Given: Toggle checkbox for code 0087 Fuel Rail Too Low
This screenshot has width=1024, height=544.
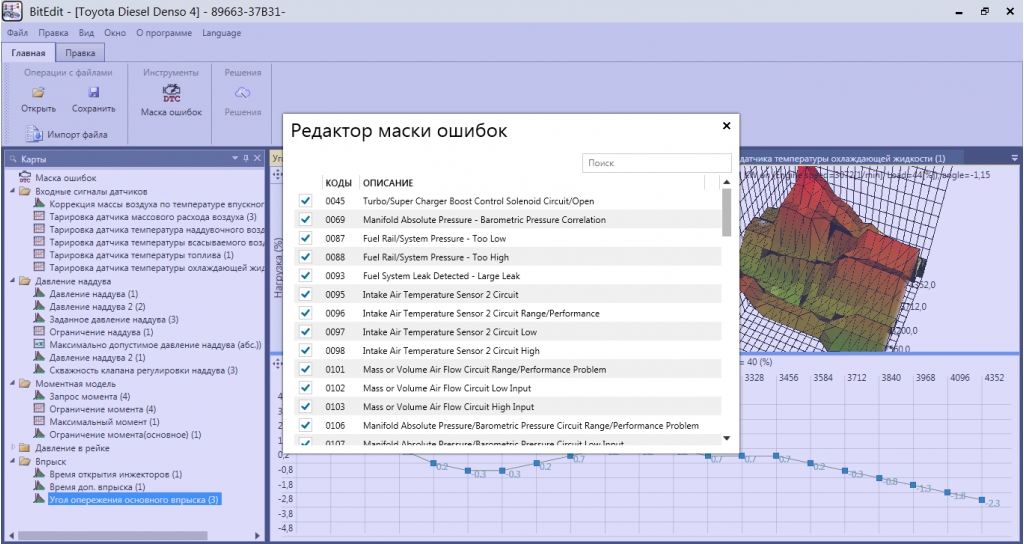Looking at the screenshot, I should coord(305,238).
